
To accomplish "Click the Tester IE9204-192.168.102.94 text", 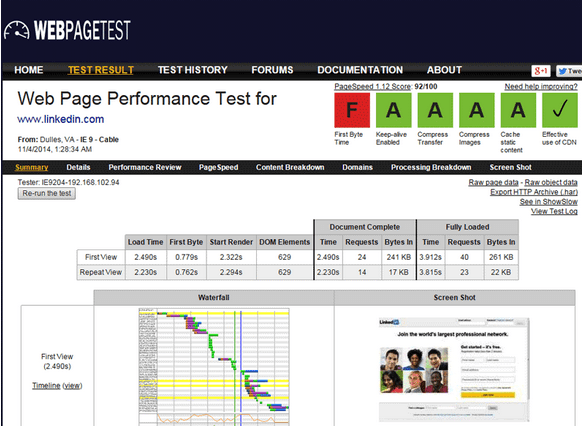I will click(x=68, y=182).
